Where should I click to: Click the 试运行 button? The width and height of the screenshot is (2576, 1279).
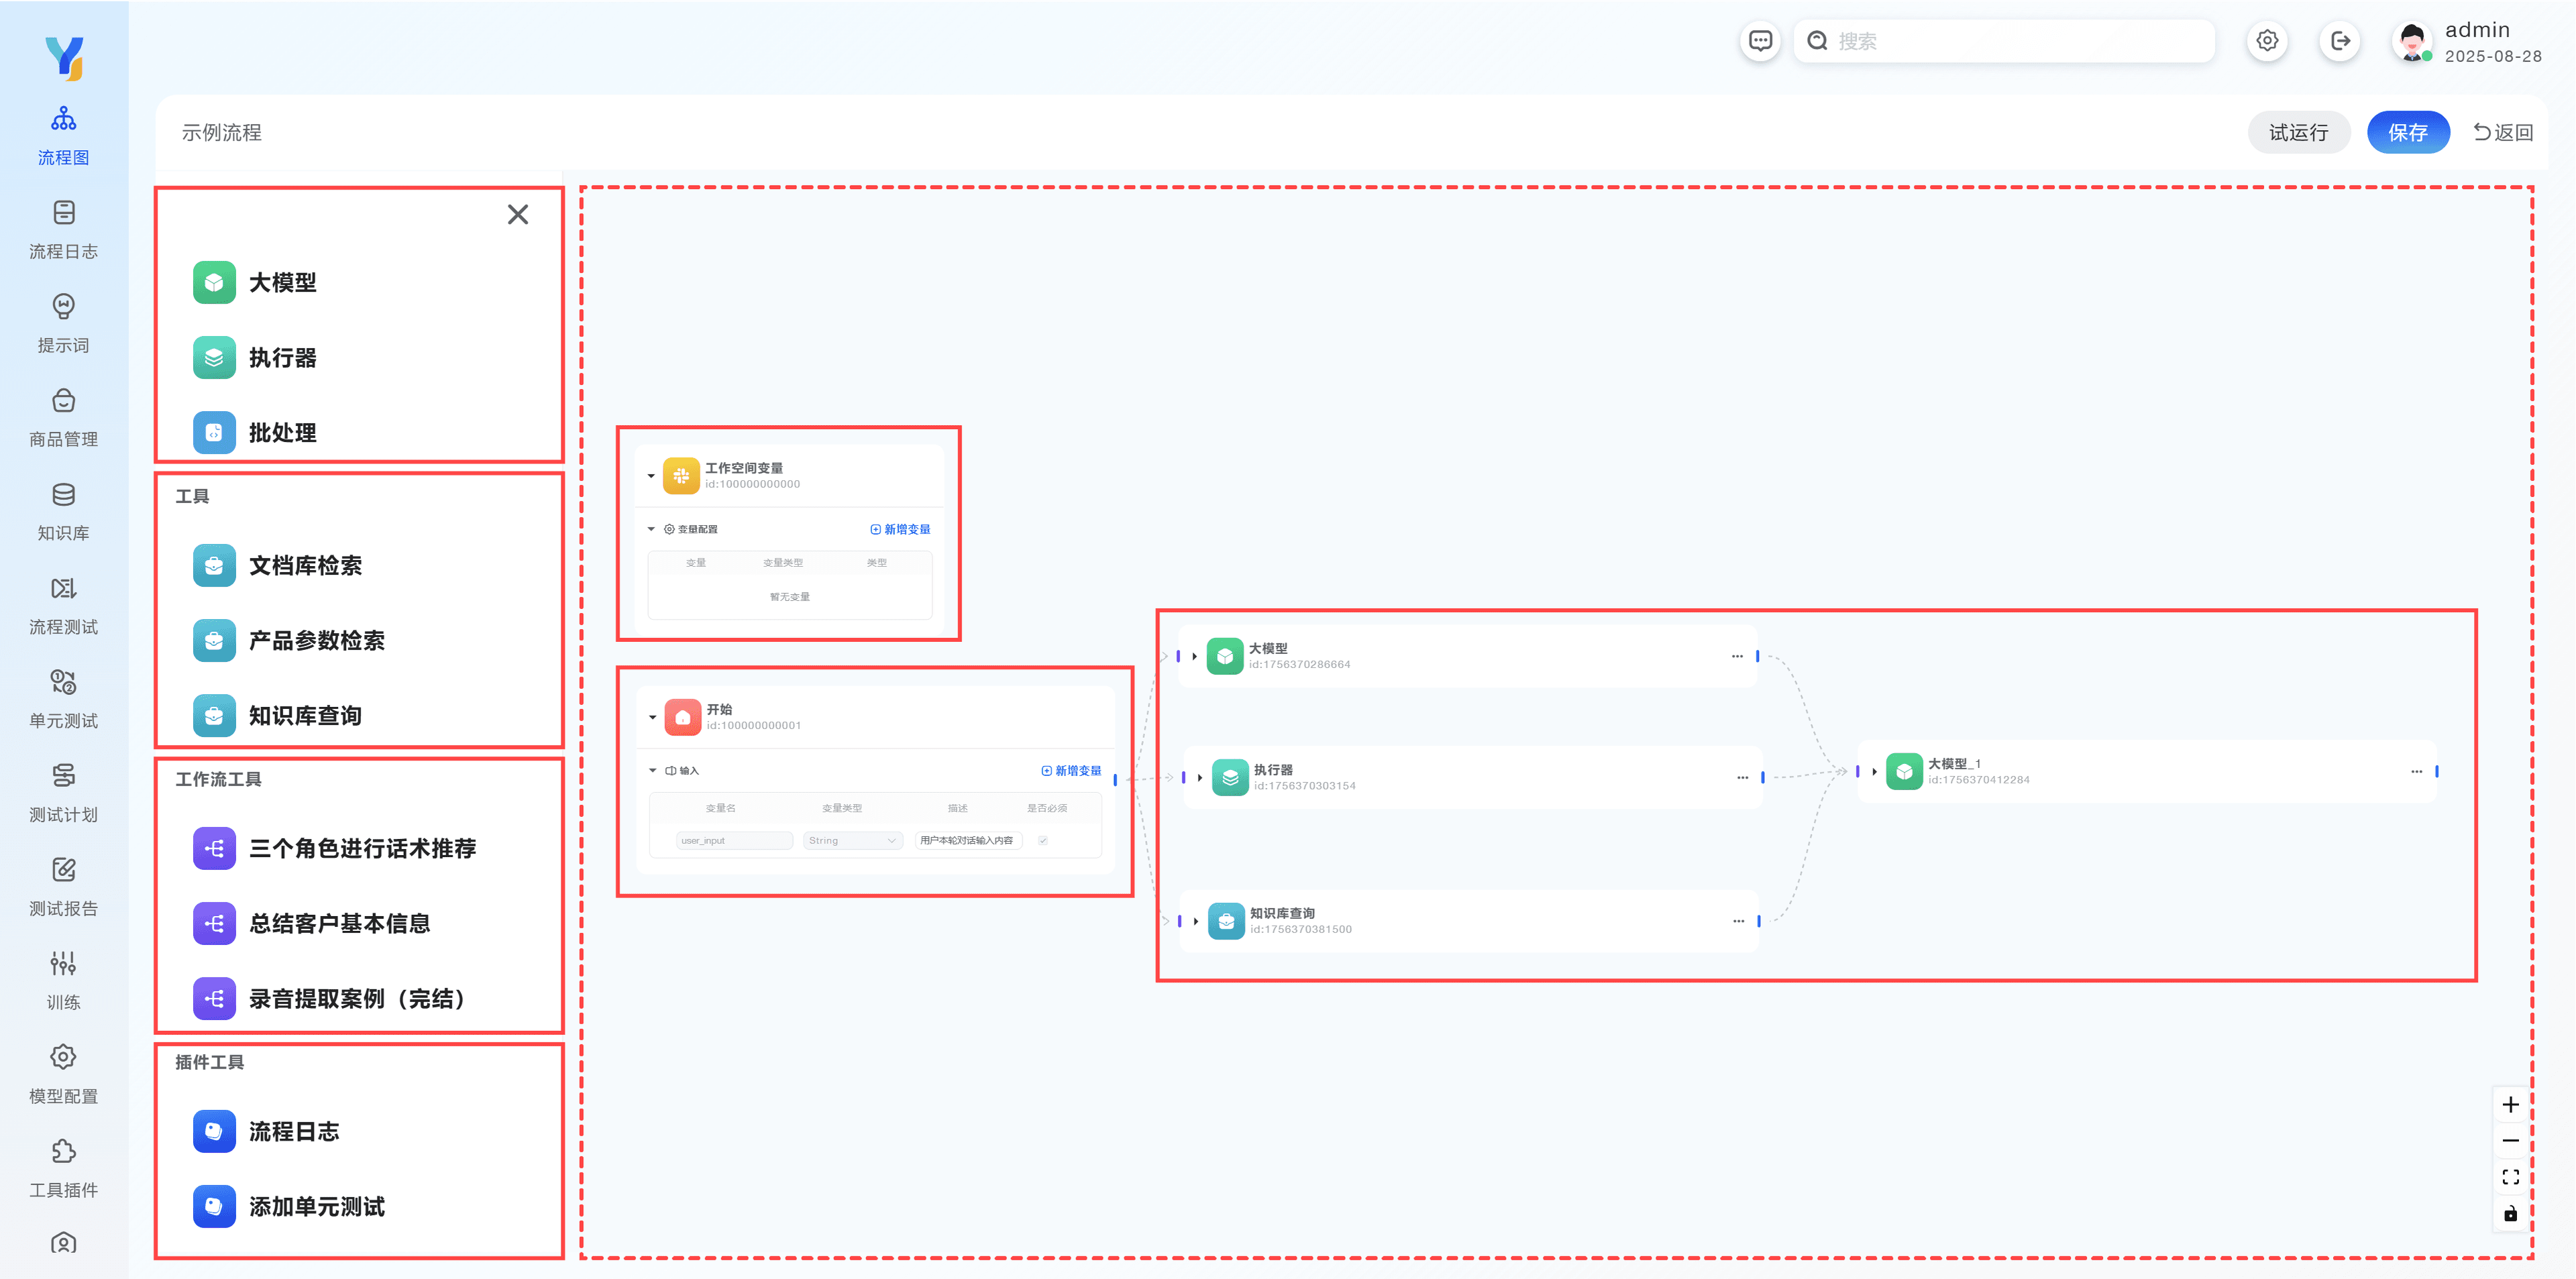pos(2298,132)
